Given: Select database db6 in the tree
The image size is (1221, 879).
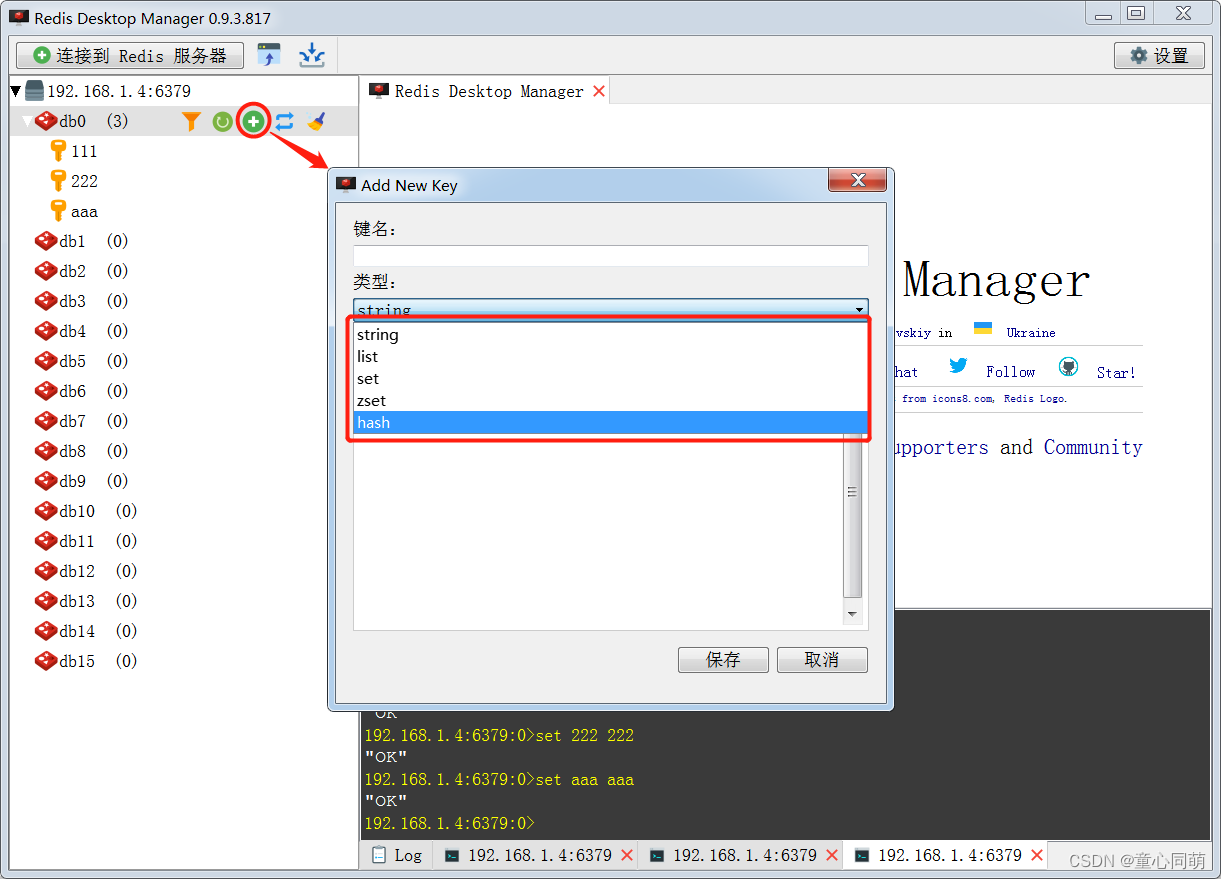Looking at the screenshot, I should pos(73,391).
